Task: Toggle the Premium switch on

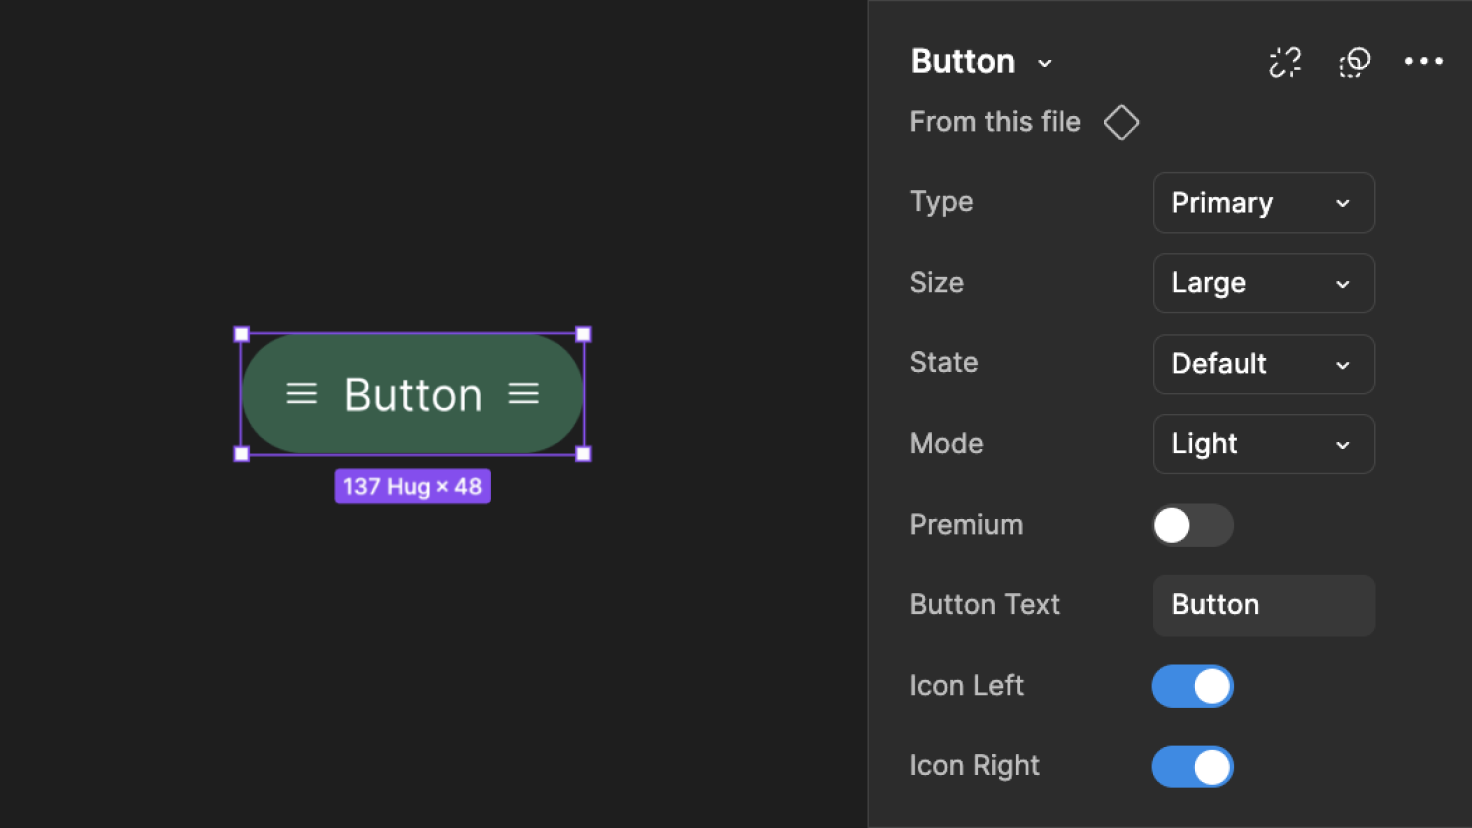Action: (x=1192, y=525)
